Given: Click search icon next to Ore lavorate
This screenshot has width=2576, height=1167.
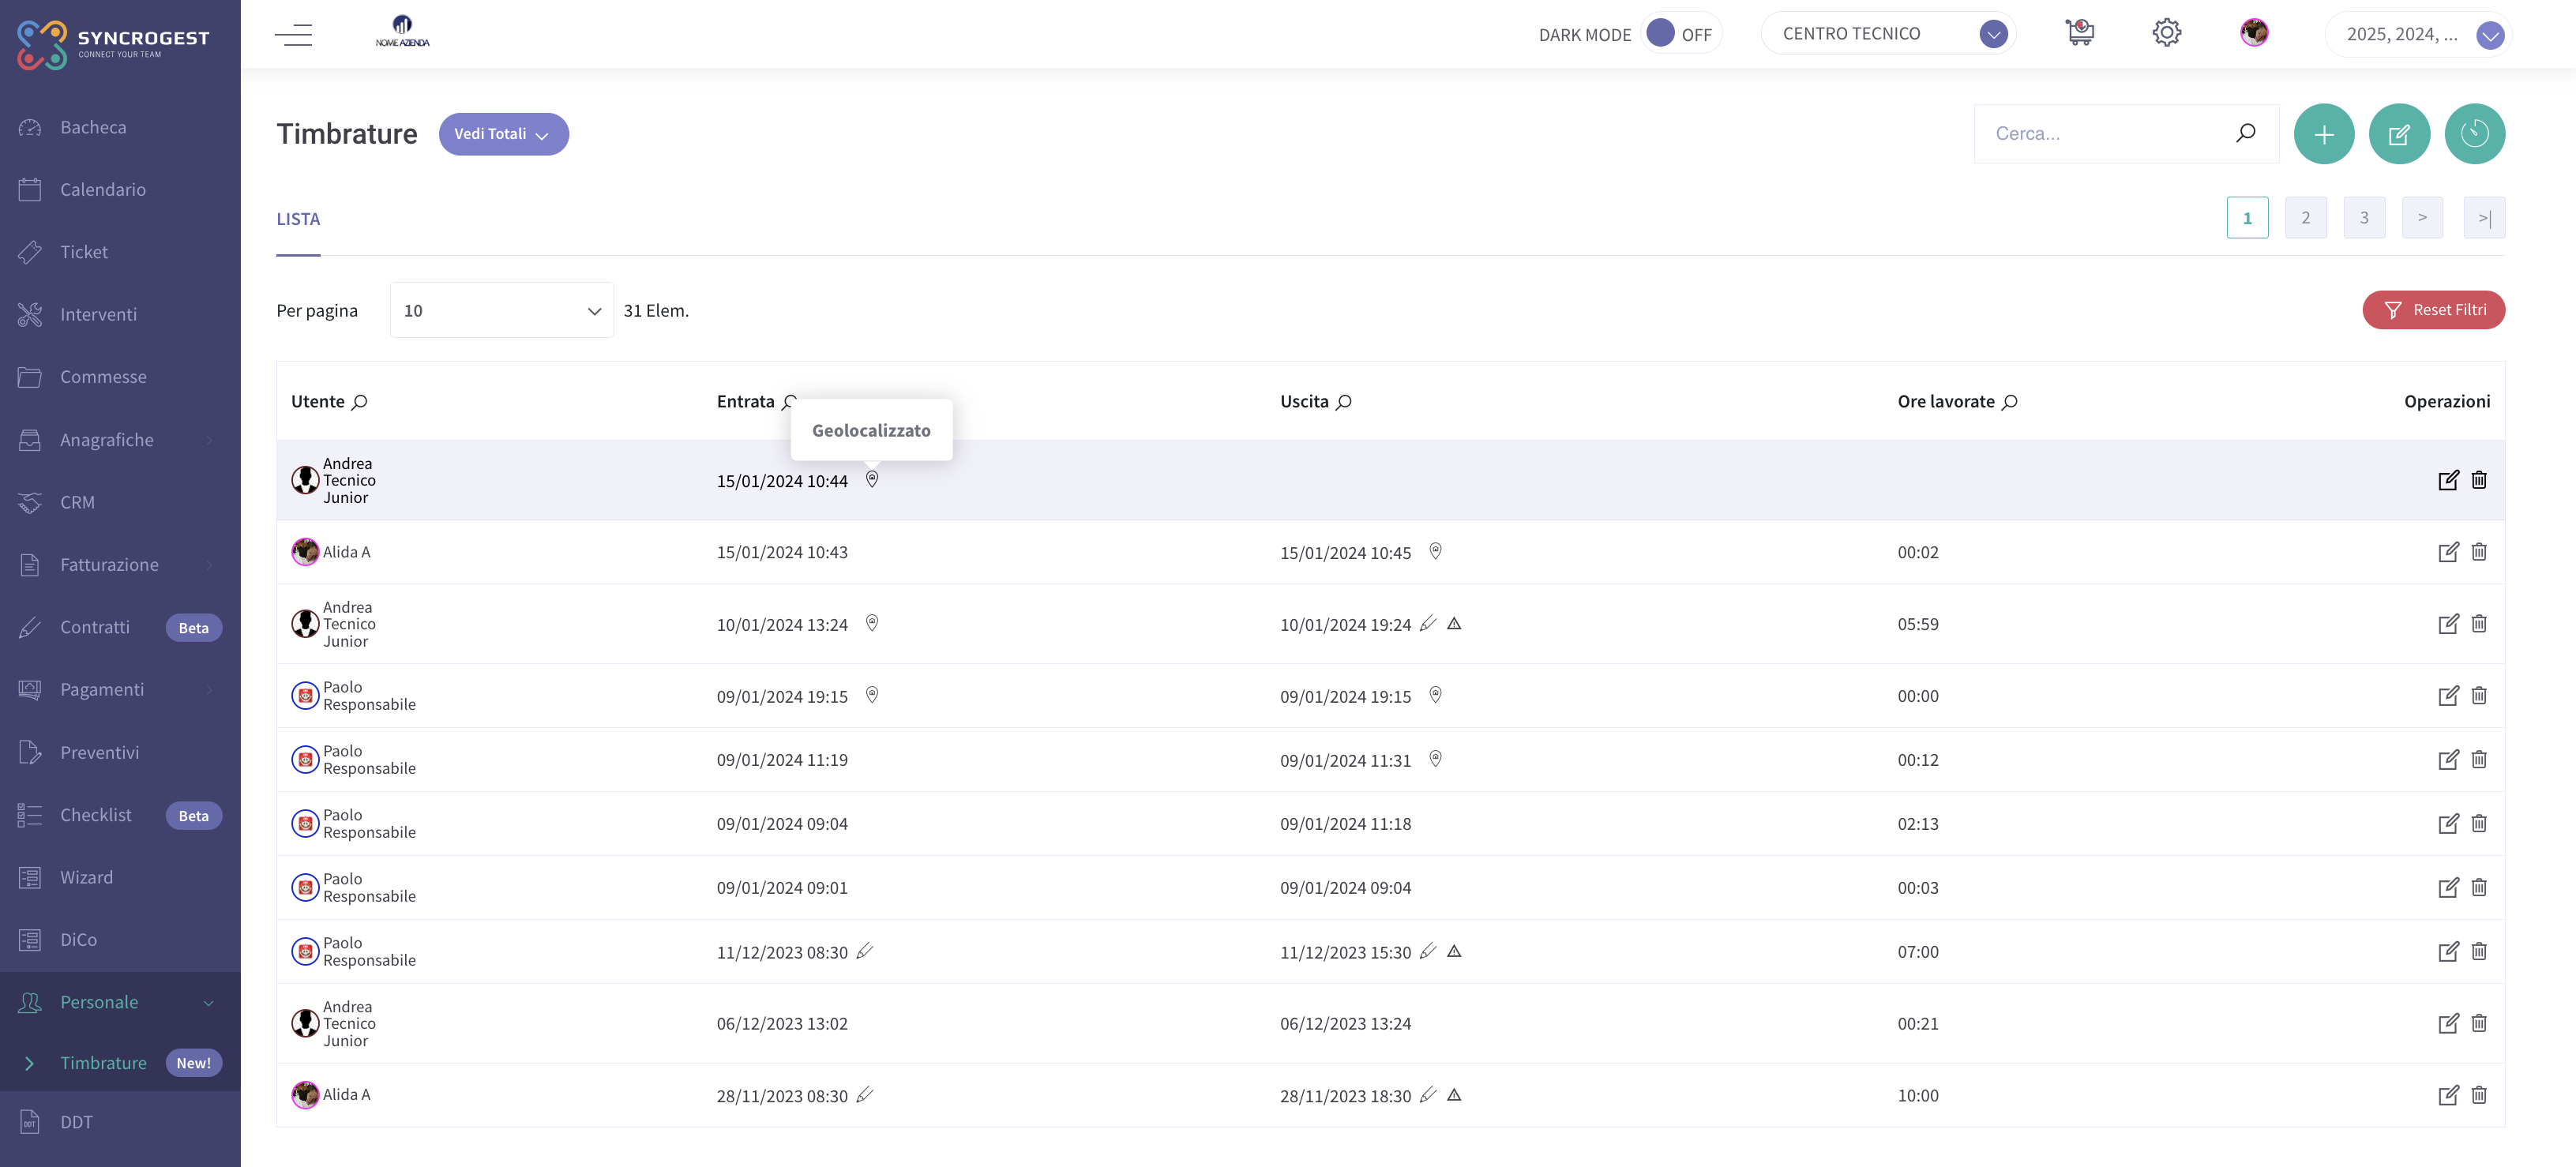Looking at the screenshot, I should (x=2010, y=402).
